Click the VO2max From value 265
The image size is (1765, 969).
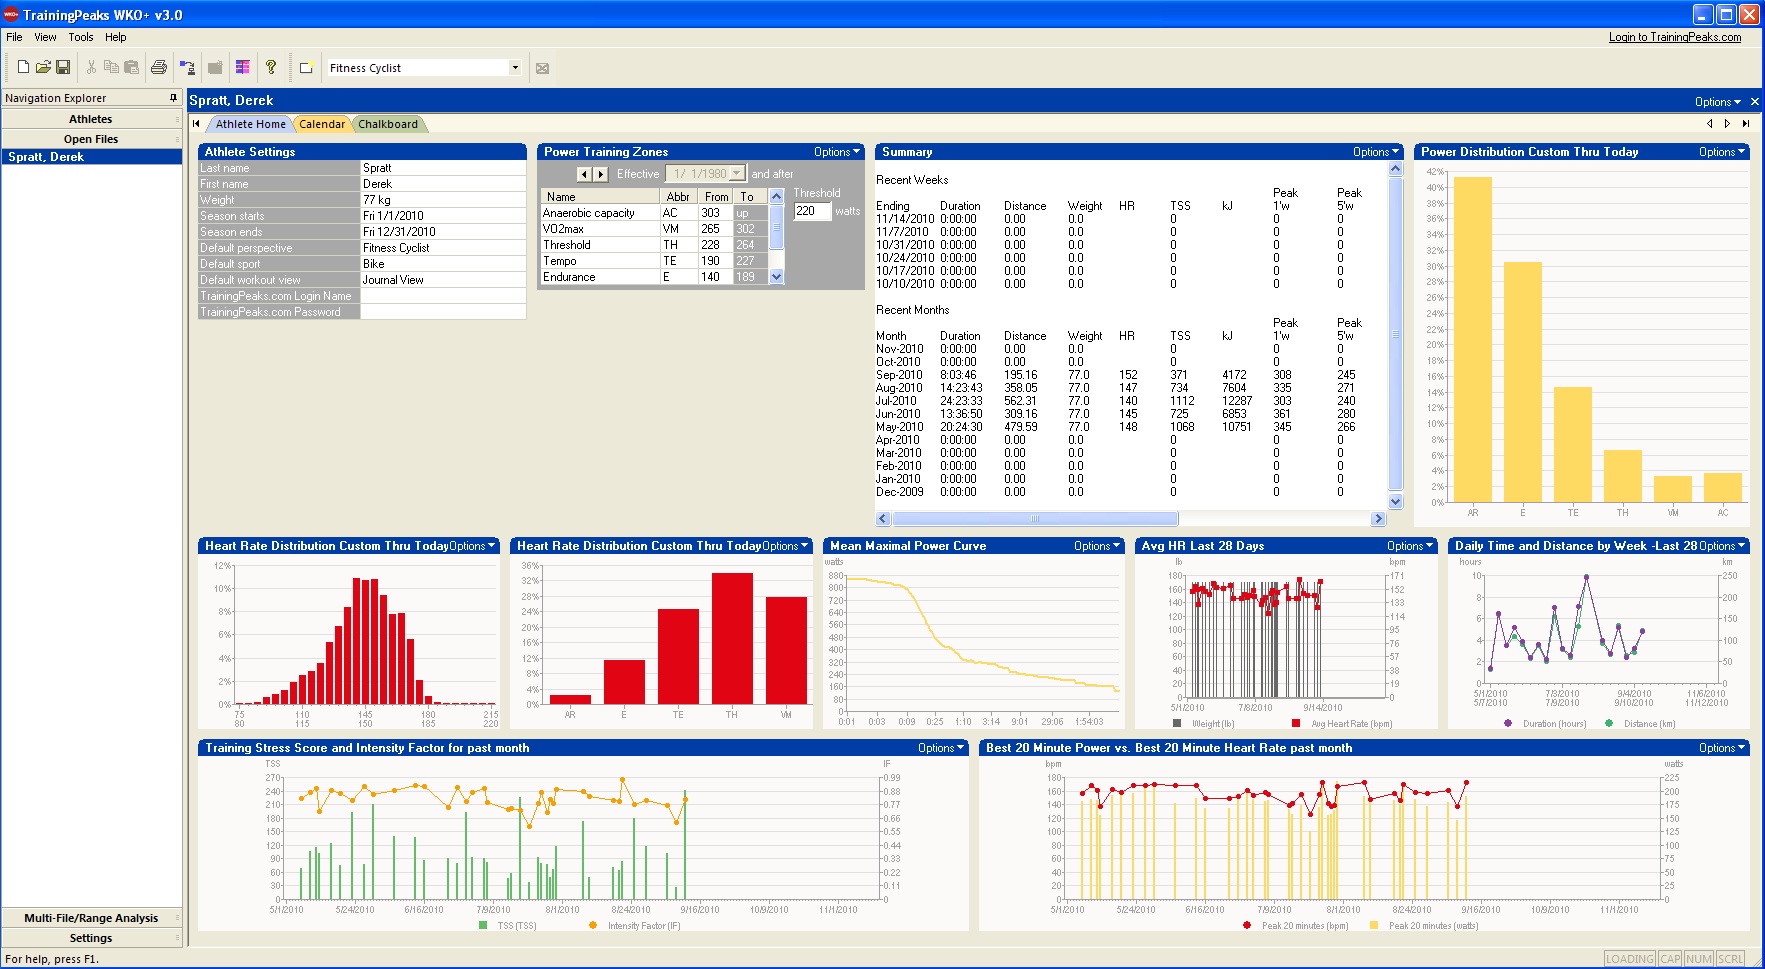click(711, 229)
